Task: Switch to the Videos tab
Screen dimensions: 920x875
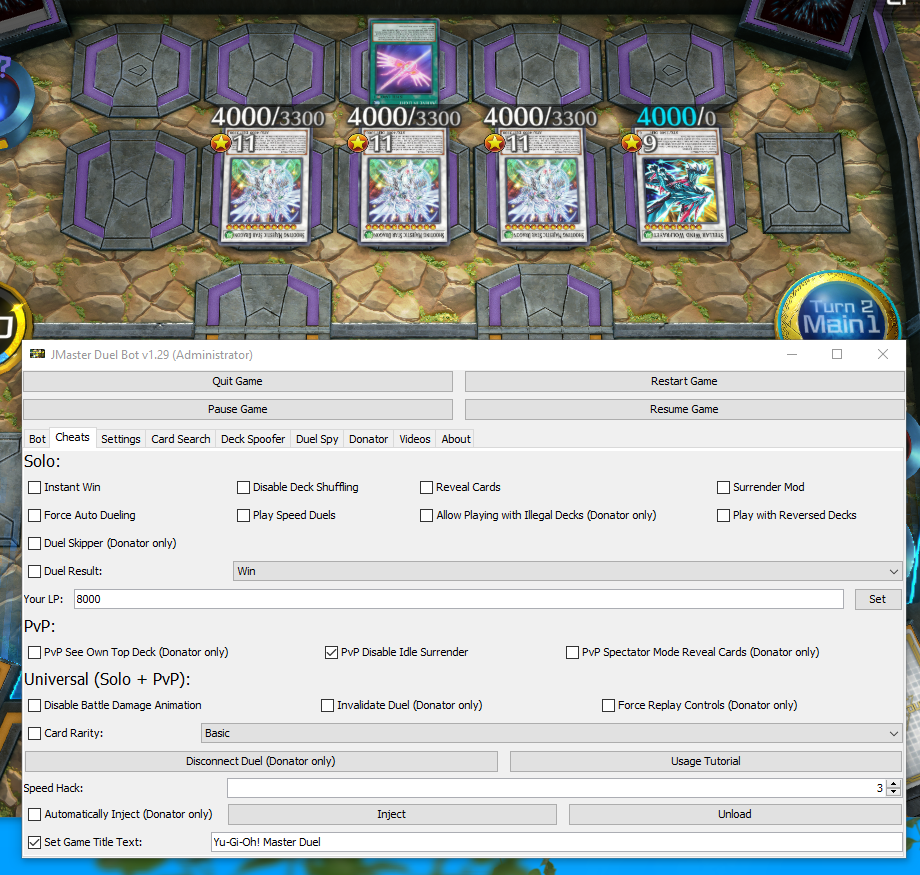Action: click(415, 439)
